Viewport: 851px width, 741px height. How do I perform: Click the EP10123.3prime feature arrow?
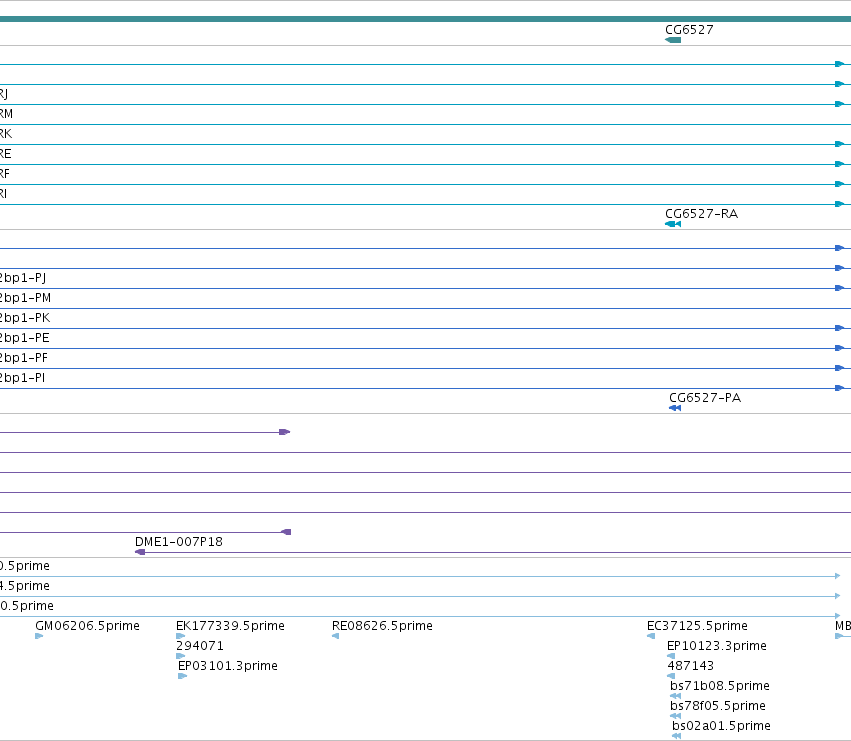[x=671, y=656]
